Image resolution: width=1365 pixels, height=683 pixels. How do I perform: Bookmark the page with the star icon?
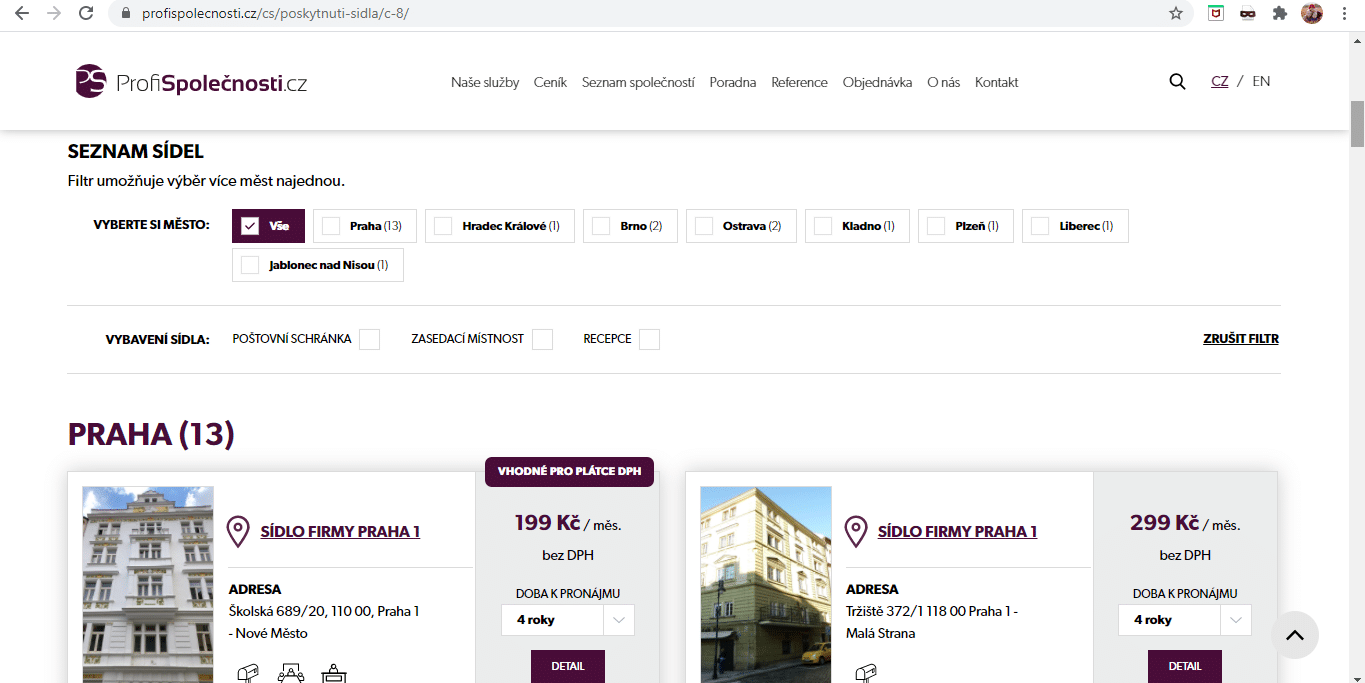coord(1176,13)
